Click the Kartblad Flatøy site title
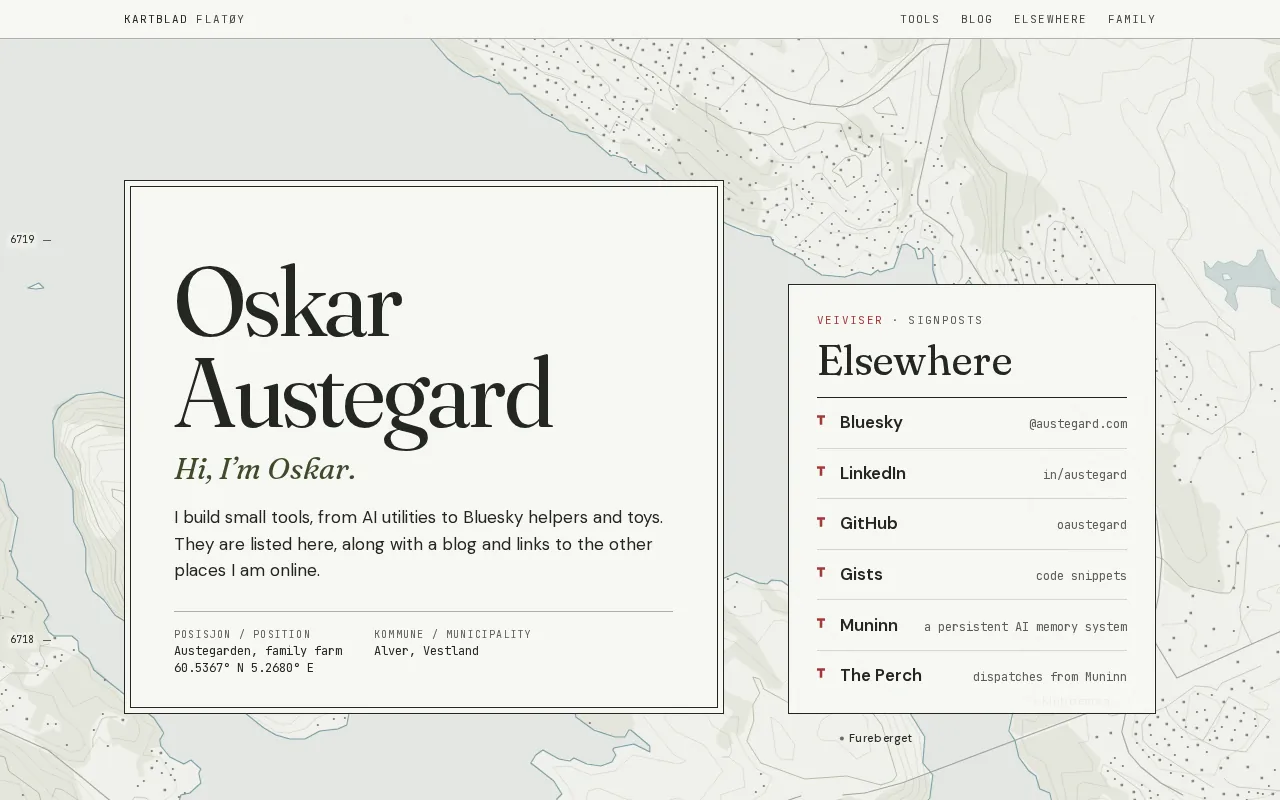This screenshot has width=1280, height=800. 184,19
